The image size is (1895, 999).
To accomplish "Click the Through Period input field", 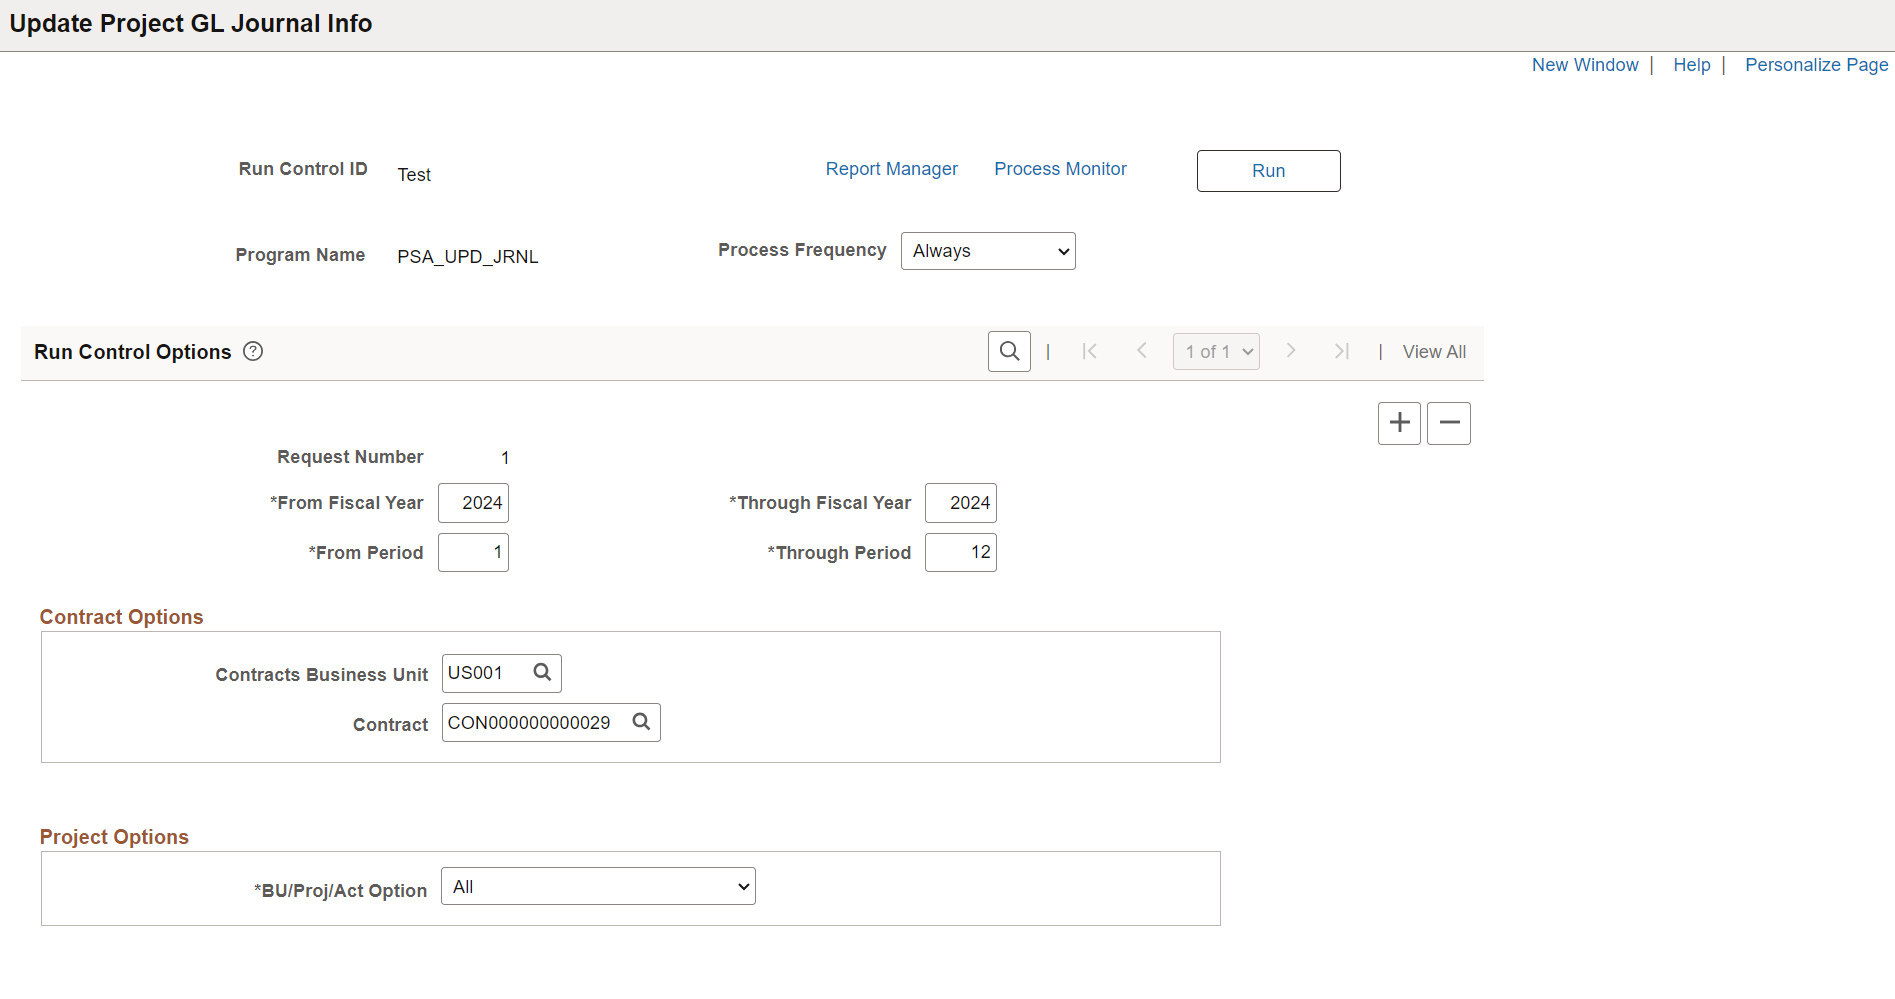I will [x=960, y=553].
